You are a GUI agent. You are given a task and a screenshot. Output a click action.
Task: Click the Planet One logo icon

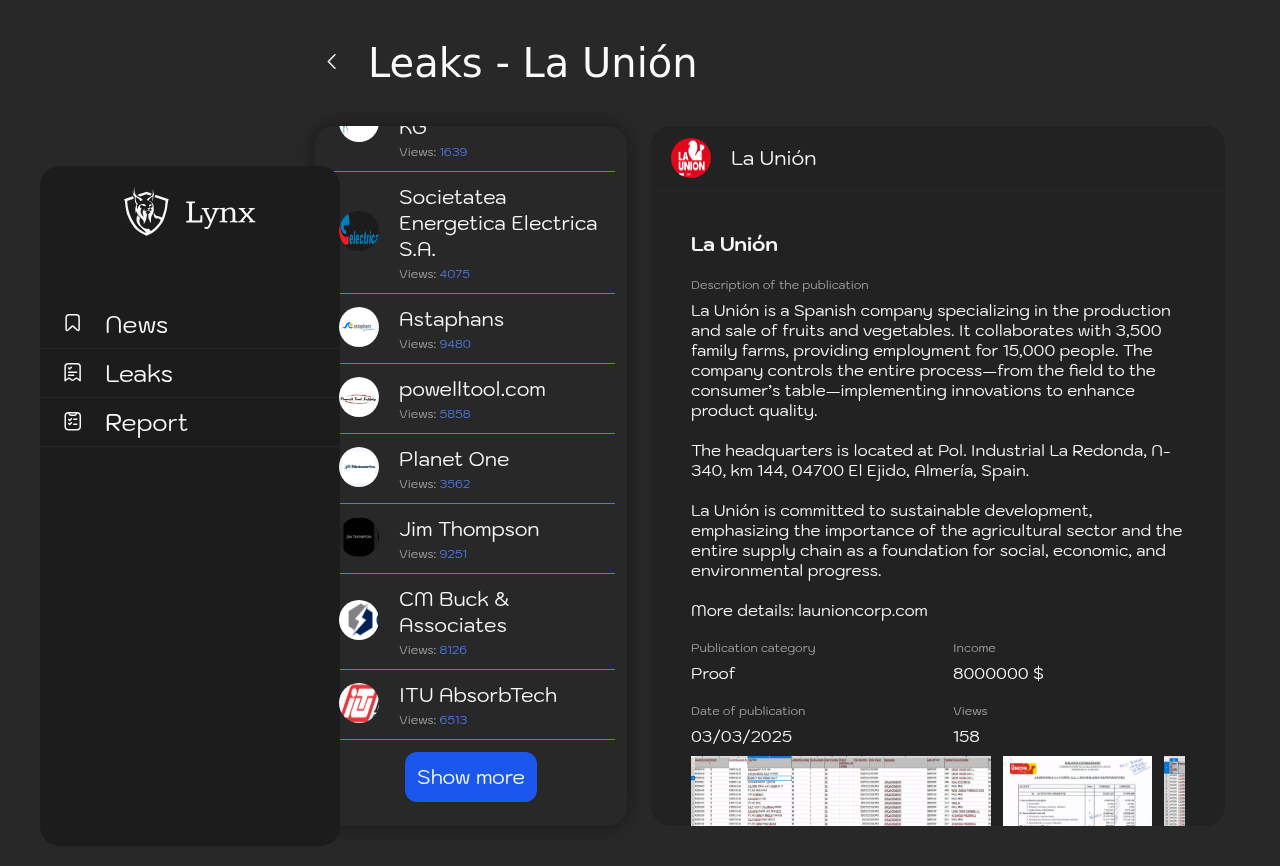click(x=359, y=467)
